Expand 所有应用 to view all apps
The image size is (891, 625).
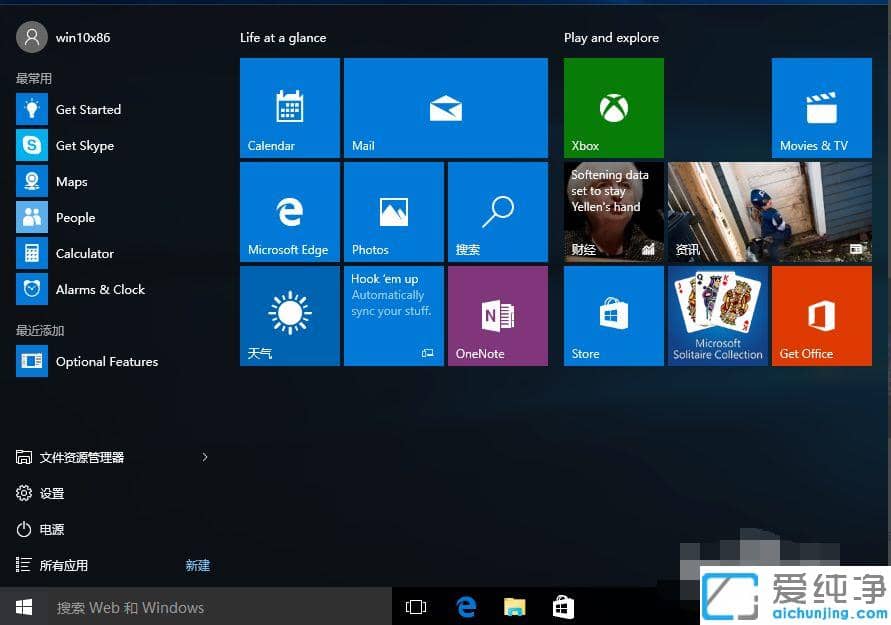point(64,565)
